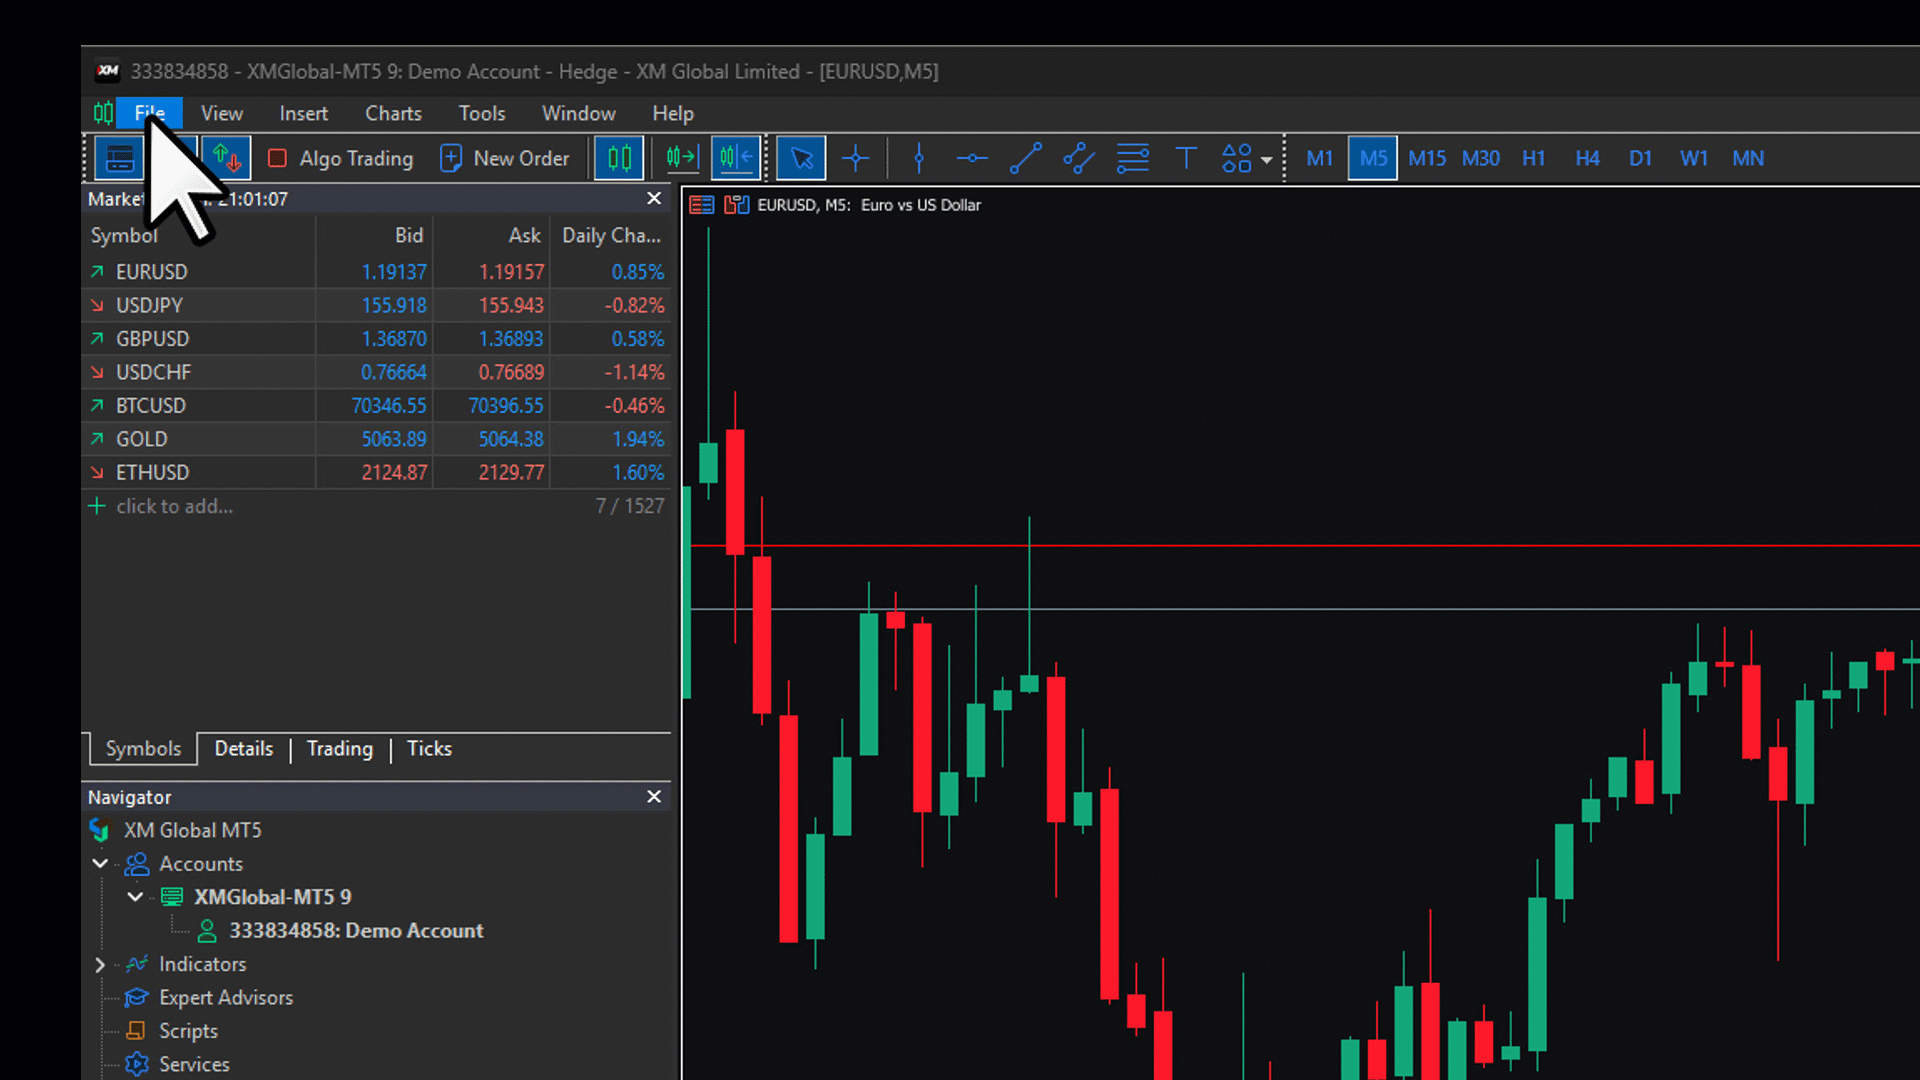
Task: Select the GBPUSD symbol row
Action: (x=376, y=339)
